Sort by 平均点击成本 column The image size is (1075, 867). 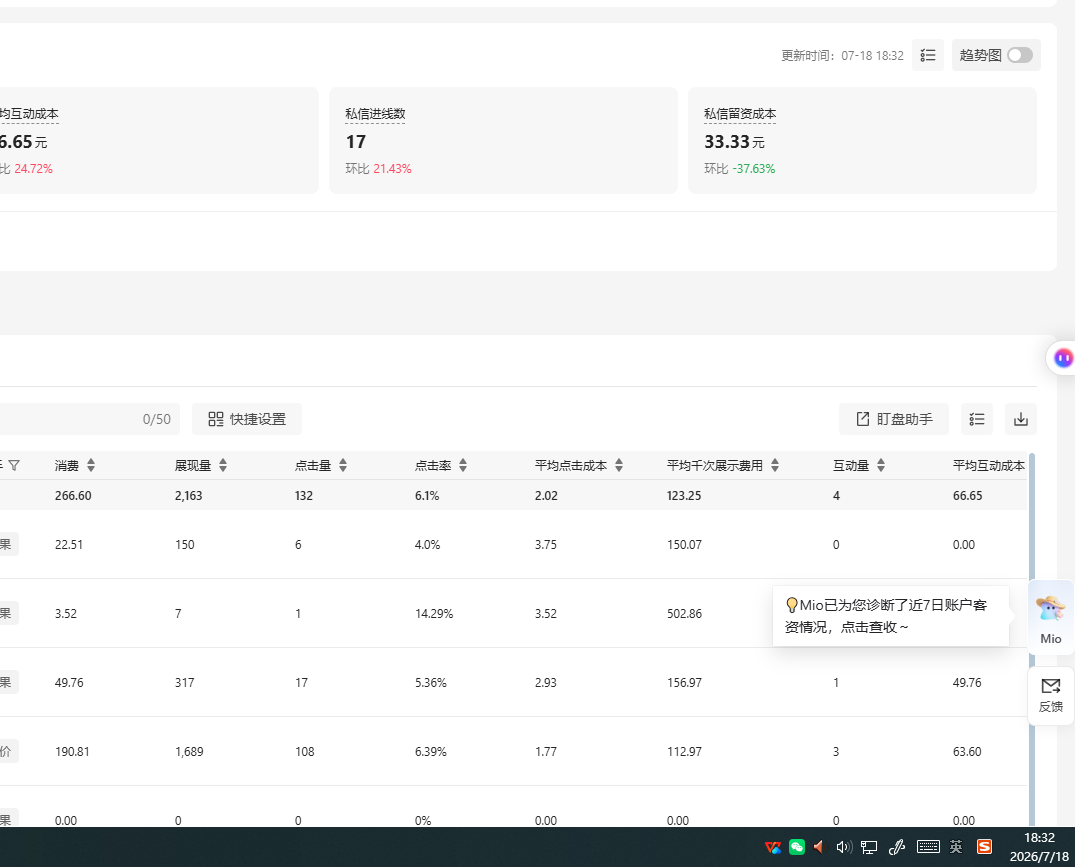coord(618,465)
